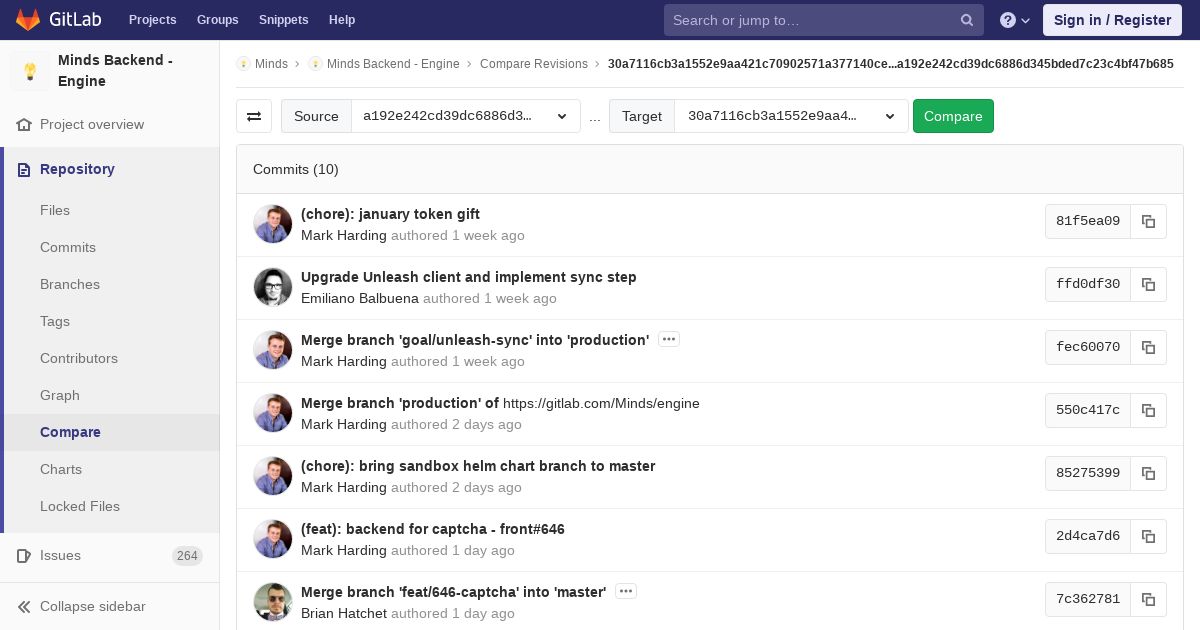Copy commit SHA 81f5ea09
The image size is (1200, 630).
[x=1148, y=221]
